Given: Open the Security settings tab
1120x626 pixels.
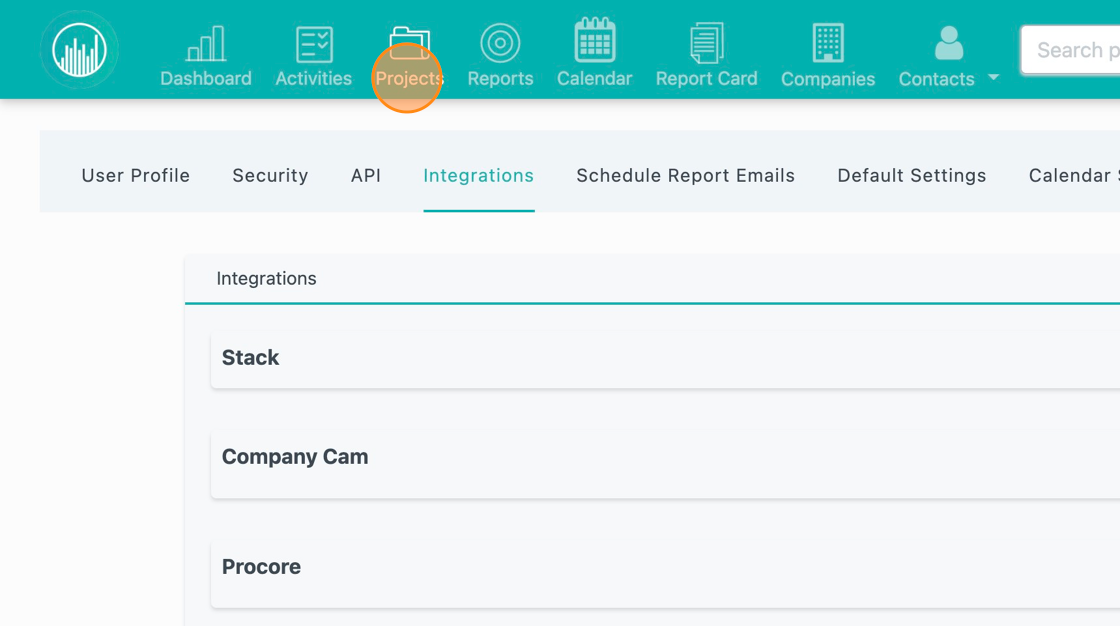Looking at the screenshot, I should (270, 175).
